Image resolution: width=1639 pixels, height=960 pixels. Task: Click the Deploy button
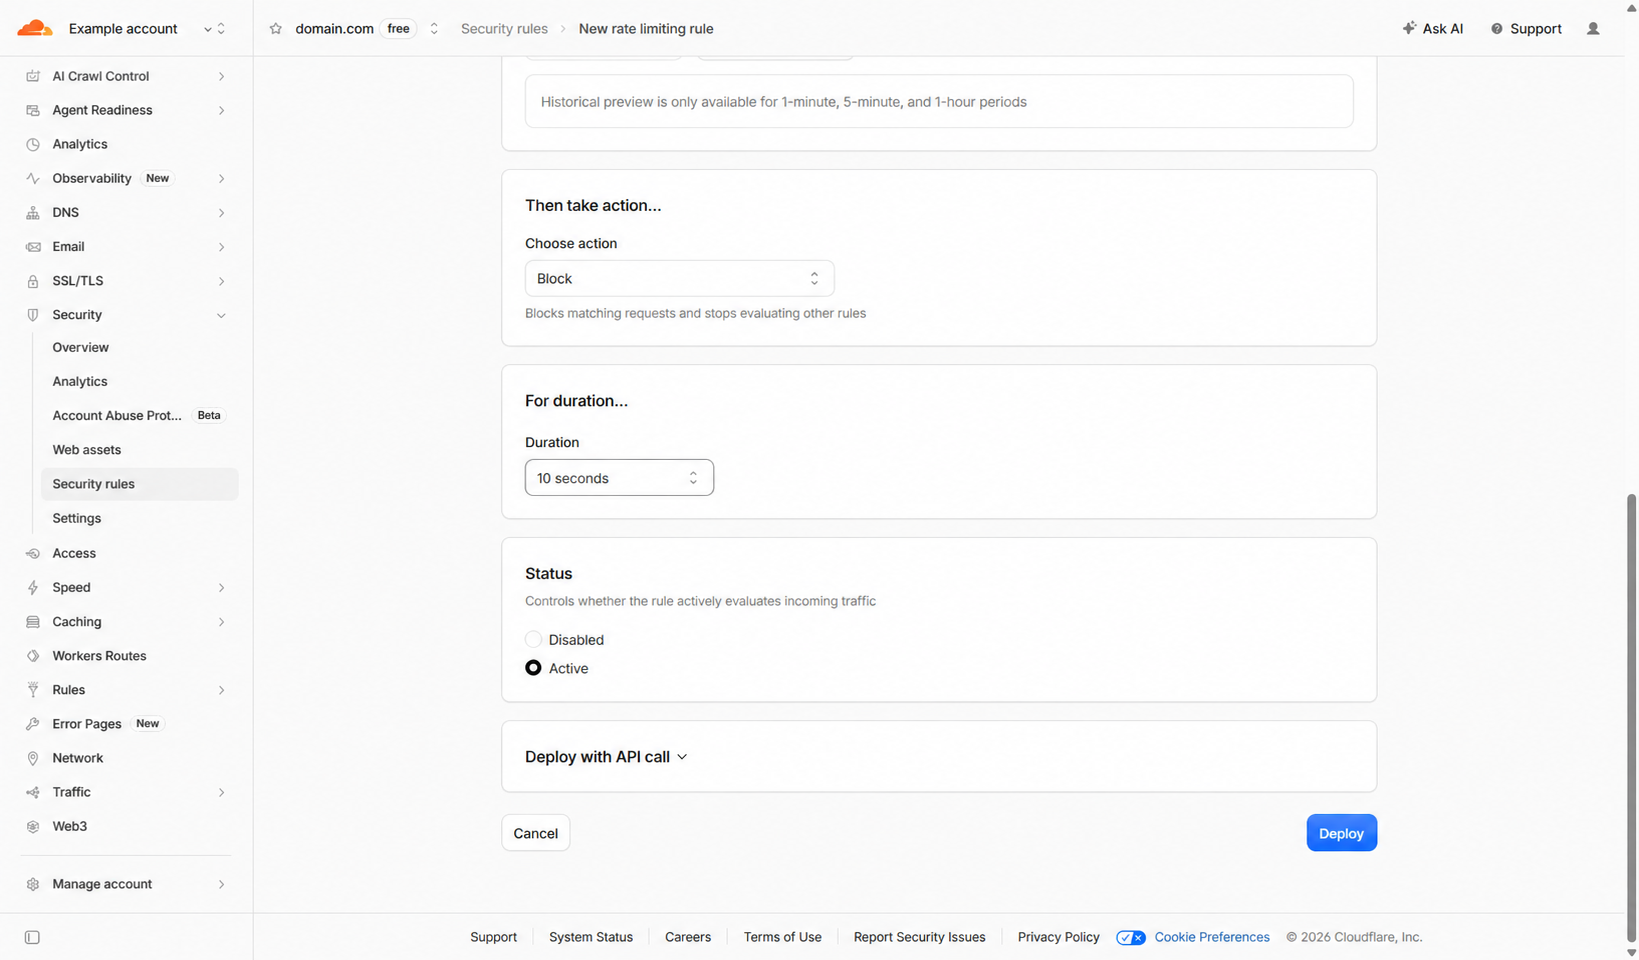pyautogui.click(x=1341, y=833)
